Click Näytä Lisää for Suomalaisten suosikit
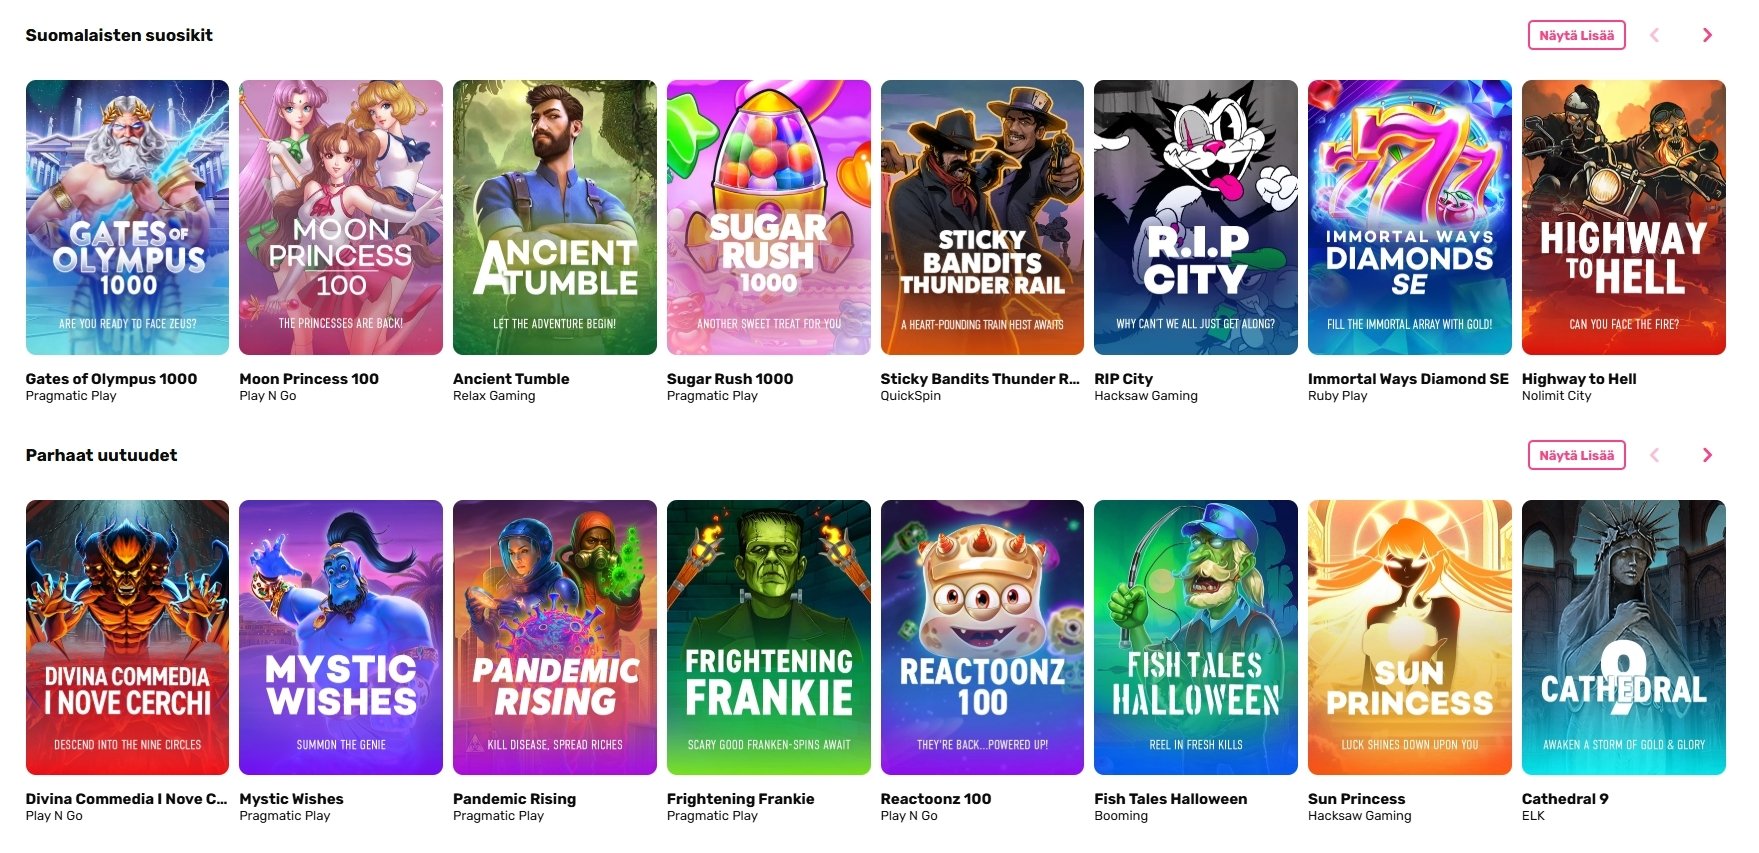The width and height of the screenshot is (1759, 853). click(x=1576, y=35)
